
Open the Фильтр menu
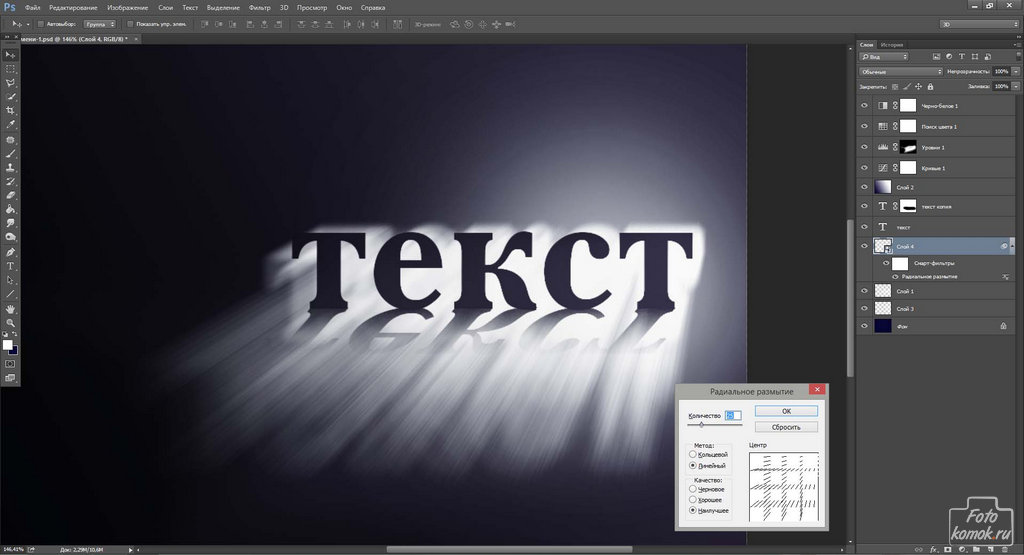(x=259, y=7)
